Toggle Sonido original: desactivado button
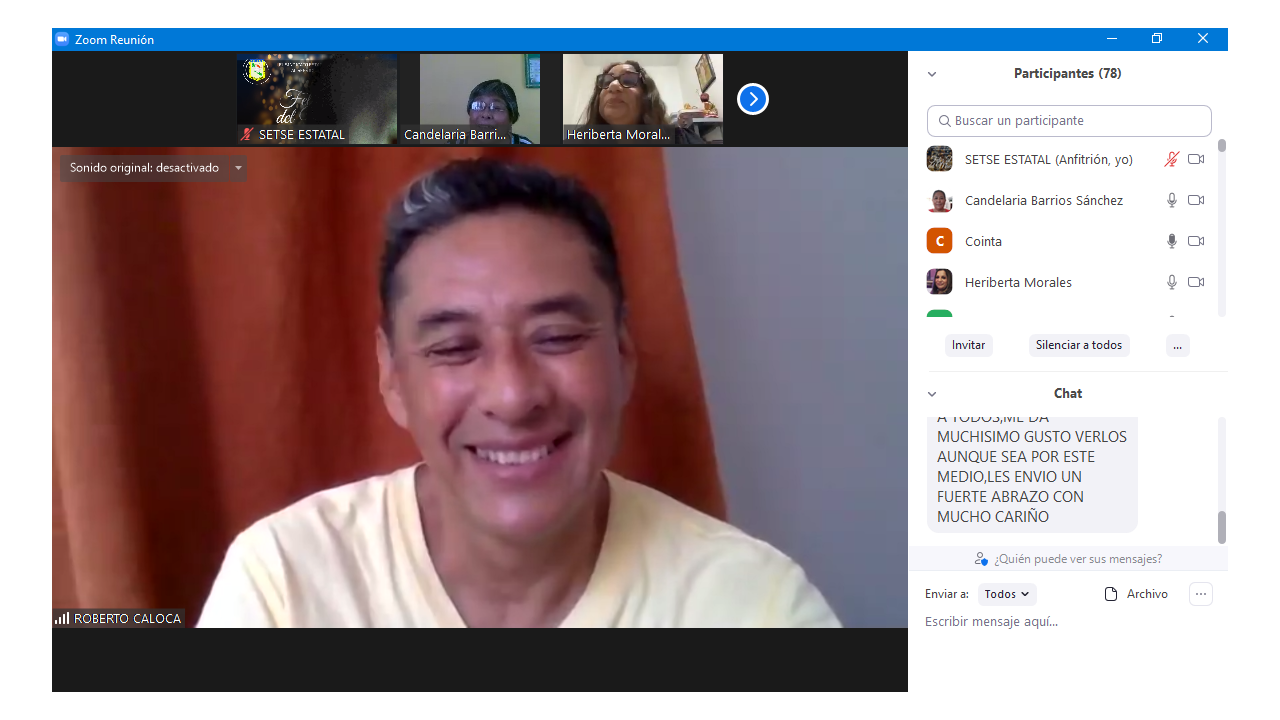Image resolution: width=1280 pixels, height=720 pixels. 144,168
